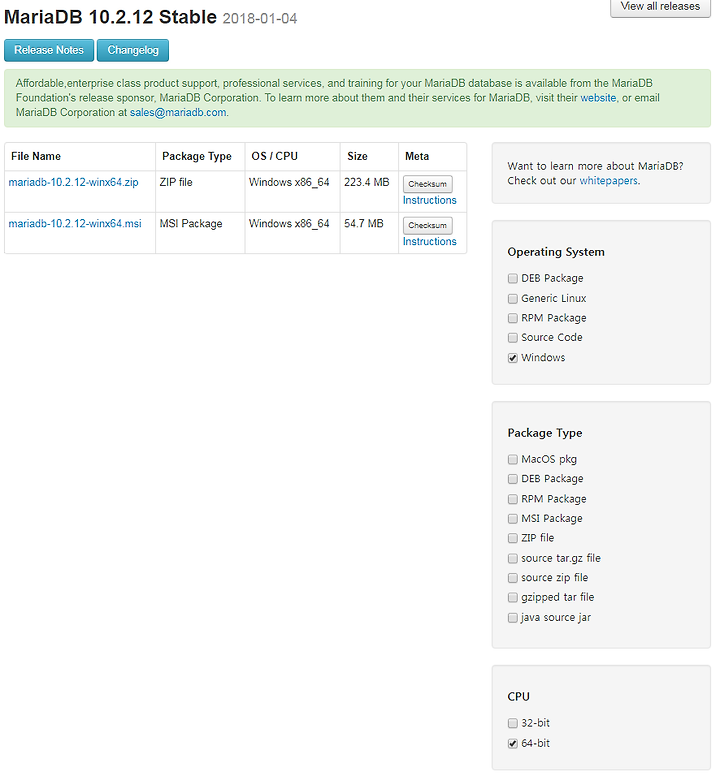Check DEB Package under Package Type
Image resolution: width=720 pixels, height=776 pixels.
pyautogui.click(x=513, y=479)
